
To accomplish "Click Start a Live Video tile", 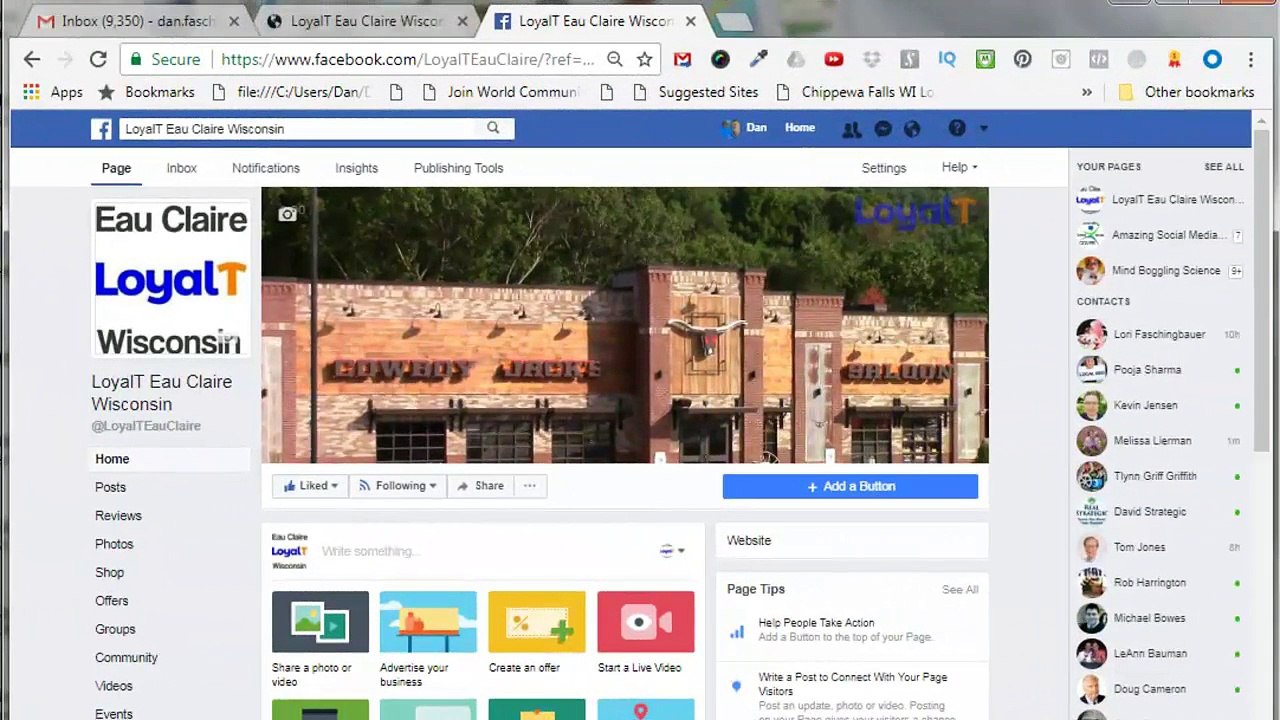I will (x=645, y=633).
